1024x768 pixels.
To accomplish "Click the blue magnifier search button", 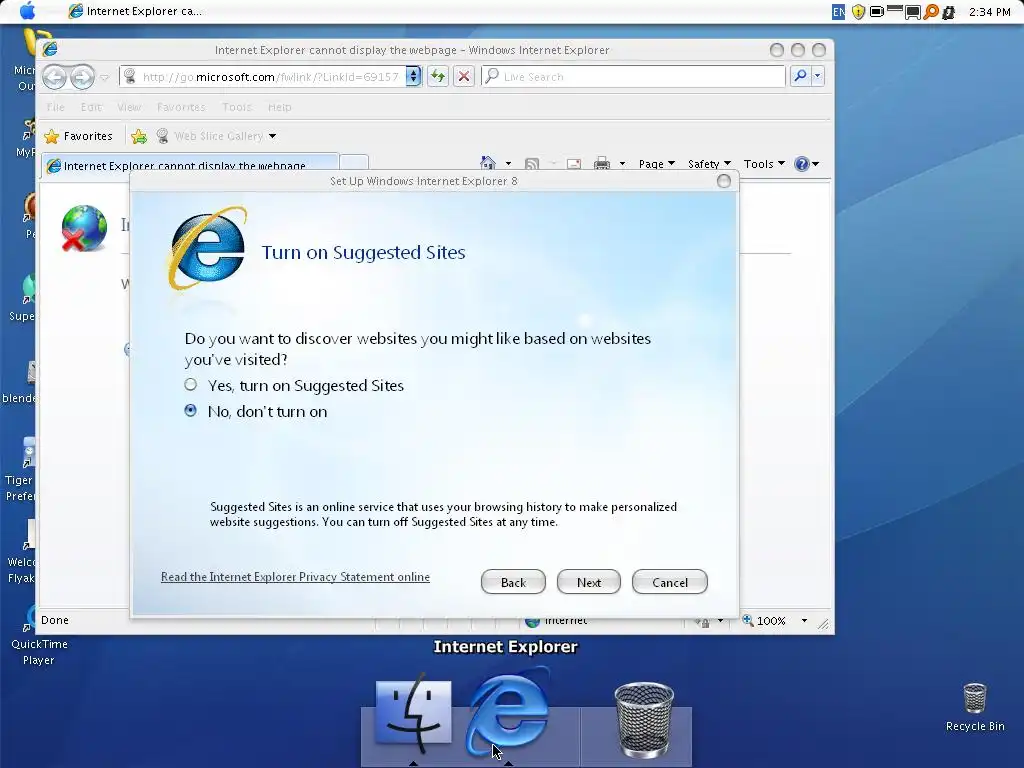I will [x=800, y=76].
